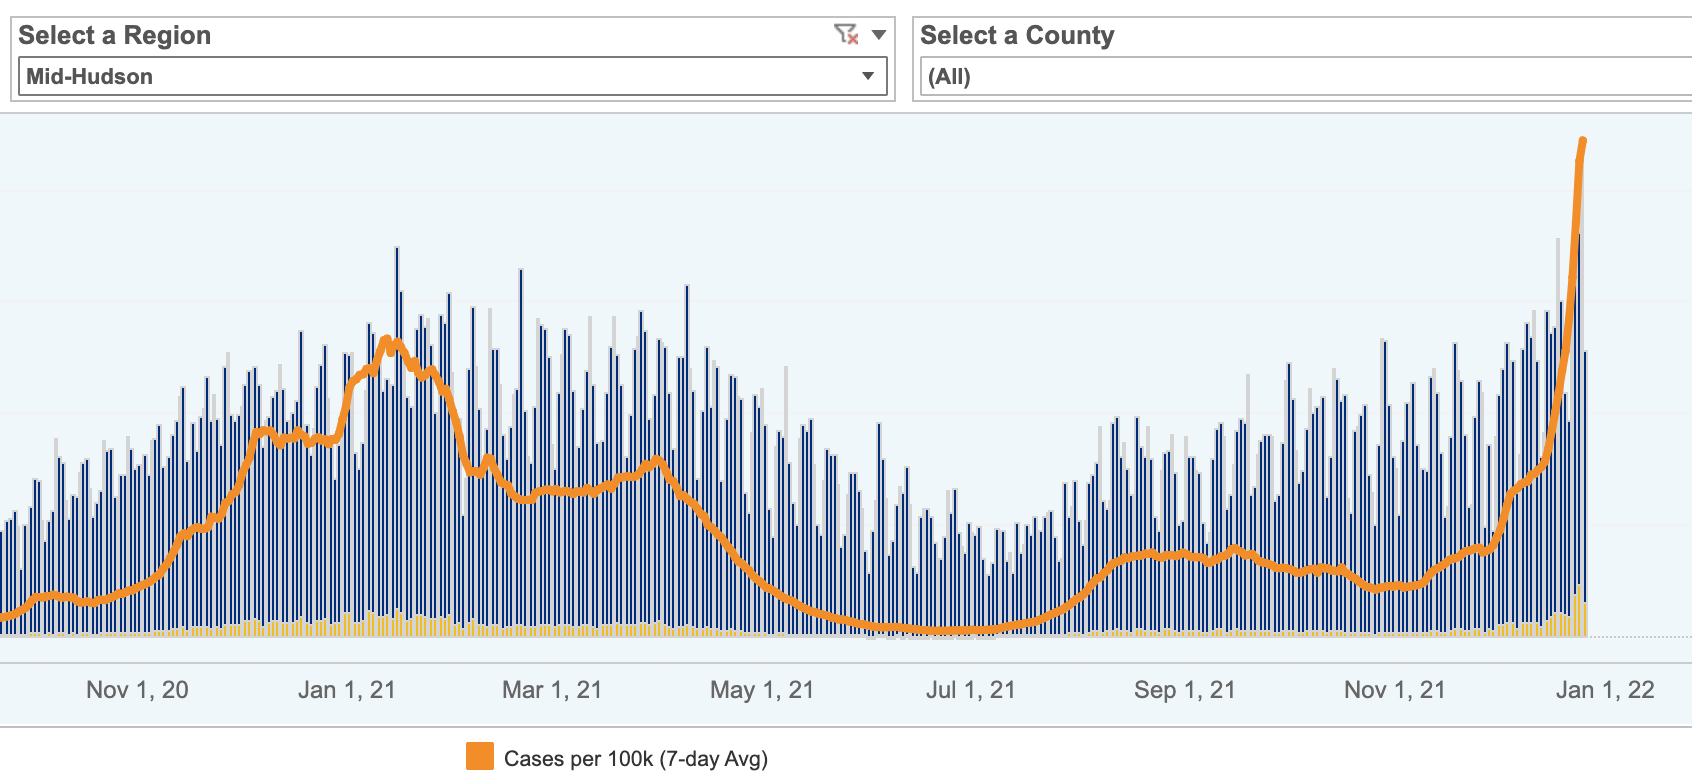Viewport: 1692px width, 782px height.
Task: Click the Jan 1, 22 axis label
Action: pyautogui.click(x=1605, y=690)
